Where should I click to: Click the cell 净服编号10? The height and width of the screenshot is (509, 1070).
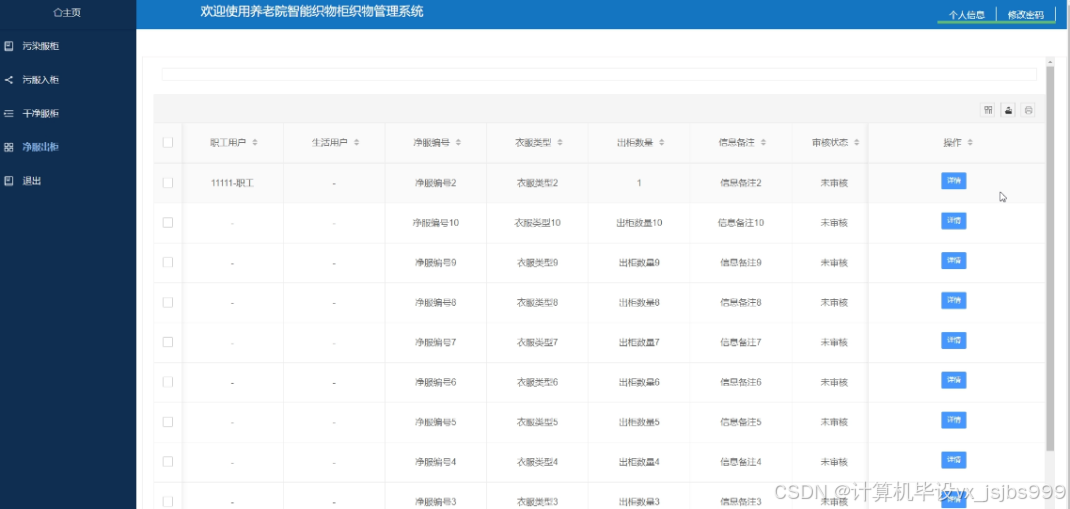point(435,222)
